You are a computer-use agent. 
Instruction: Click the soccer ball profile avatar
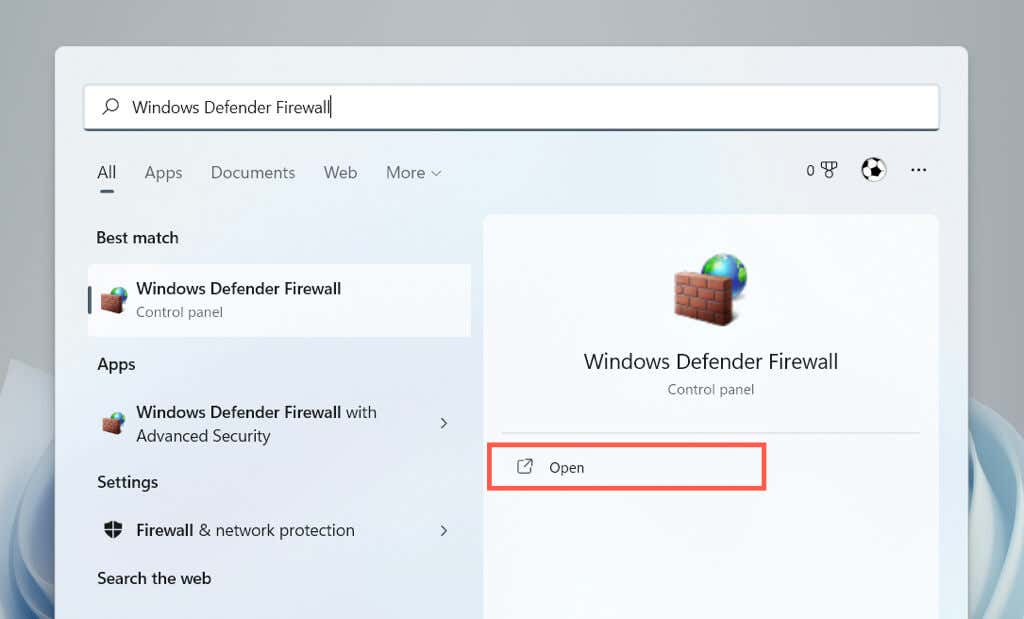click(x=873, y=170)
